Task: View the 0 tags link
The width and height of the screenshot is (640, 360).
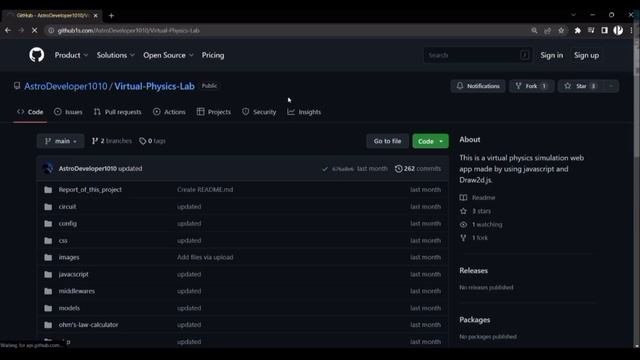Action: point(152,141)
